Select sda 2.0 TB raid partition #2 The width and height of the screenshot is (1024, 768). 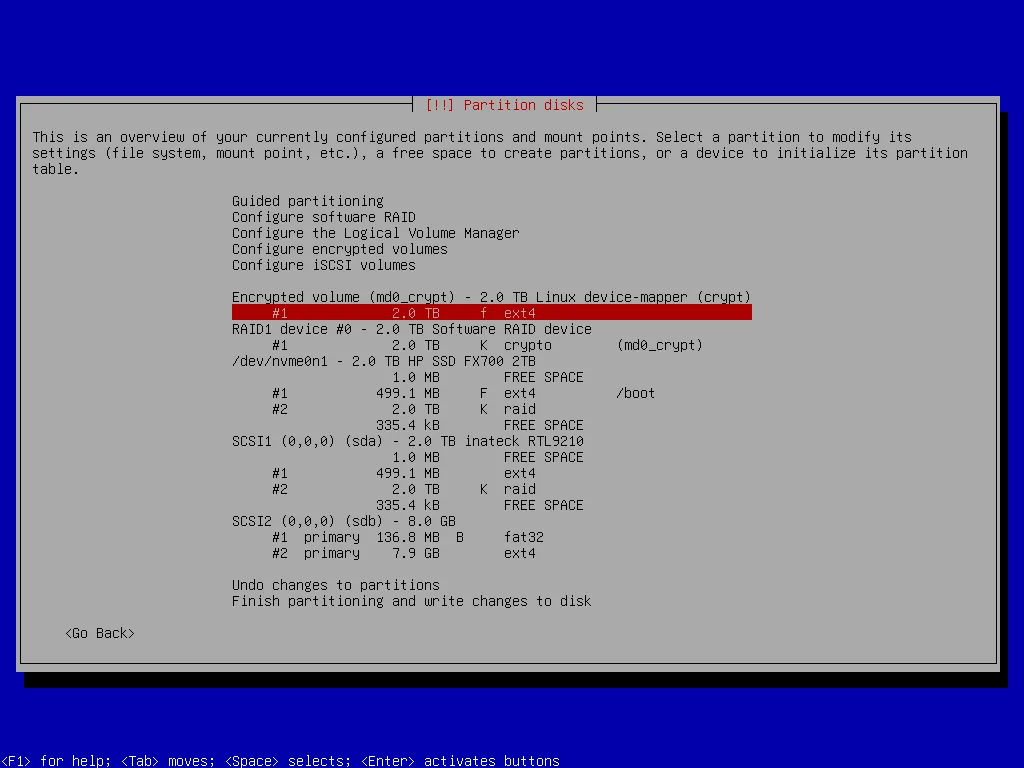[x=403, y=489]
